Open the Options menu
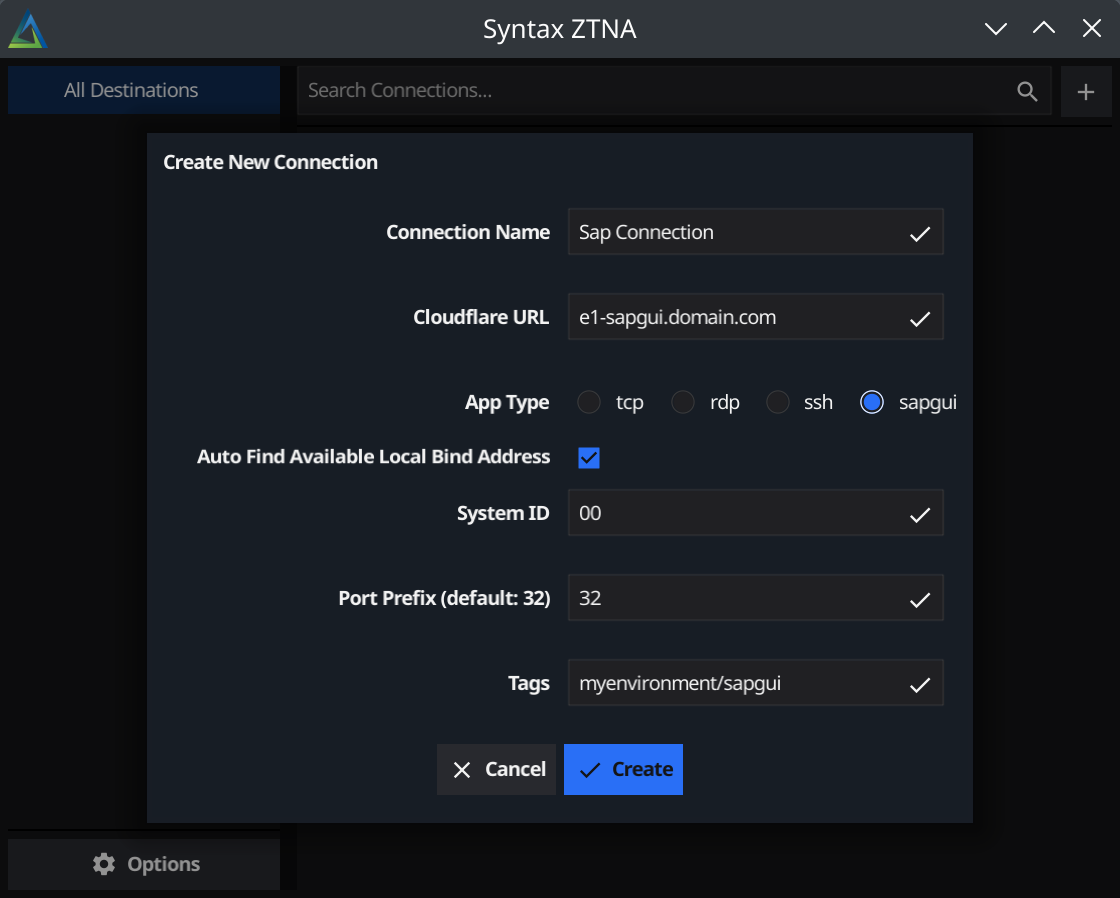The width and height of the screenshot is (1120, 898). click(x=143, y=863)
